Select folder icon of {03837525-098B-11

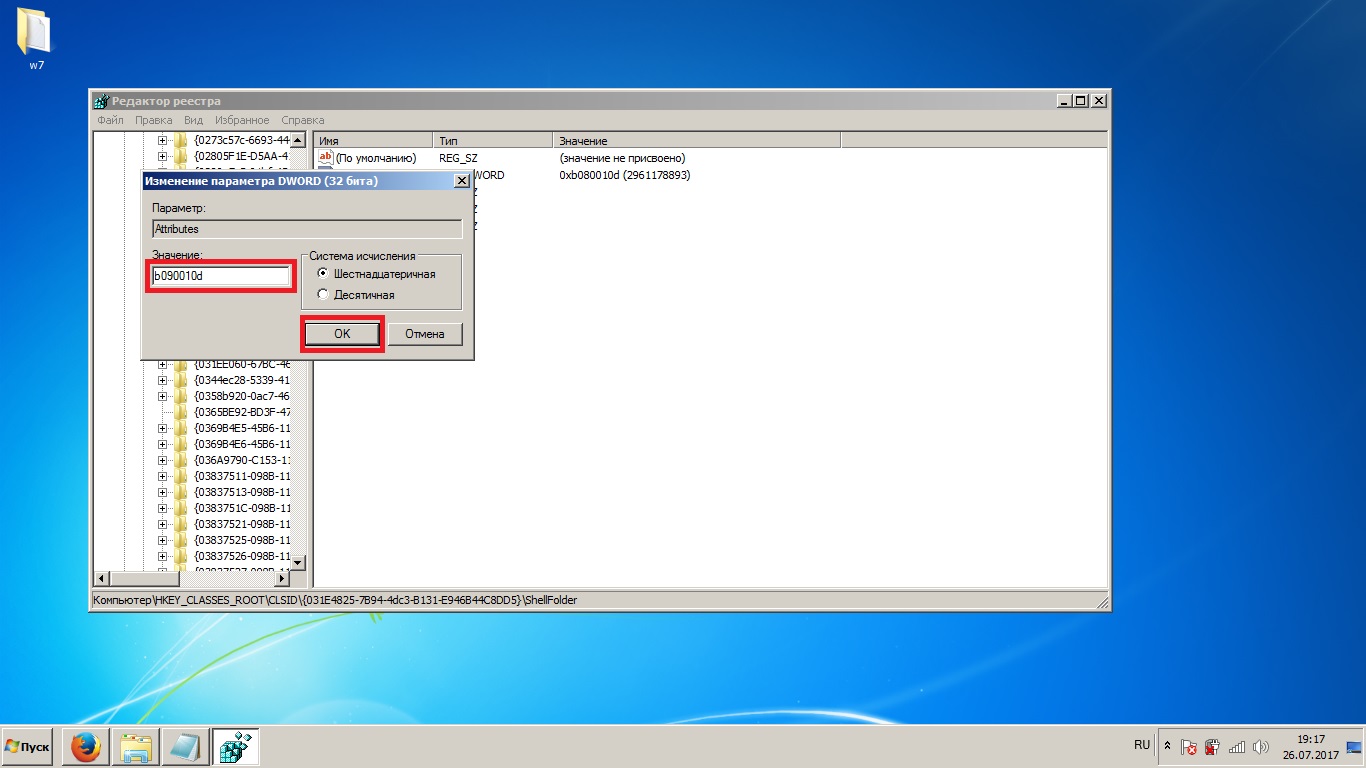pyautogui.click(x=180, y=540)
